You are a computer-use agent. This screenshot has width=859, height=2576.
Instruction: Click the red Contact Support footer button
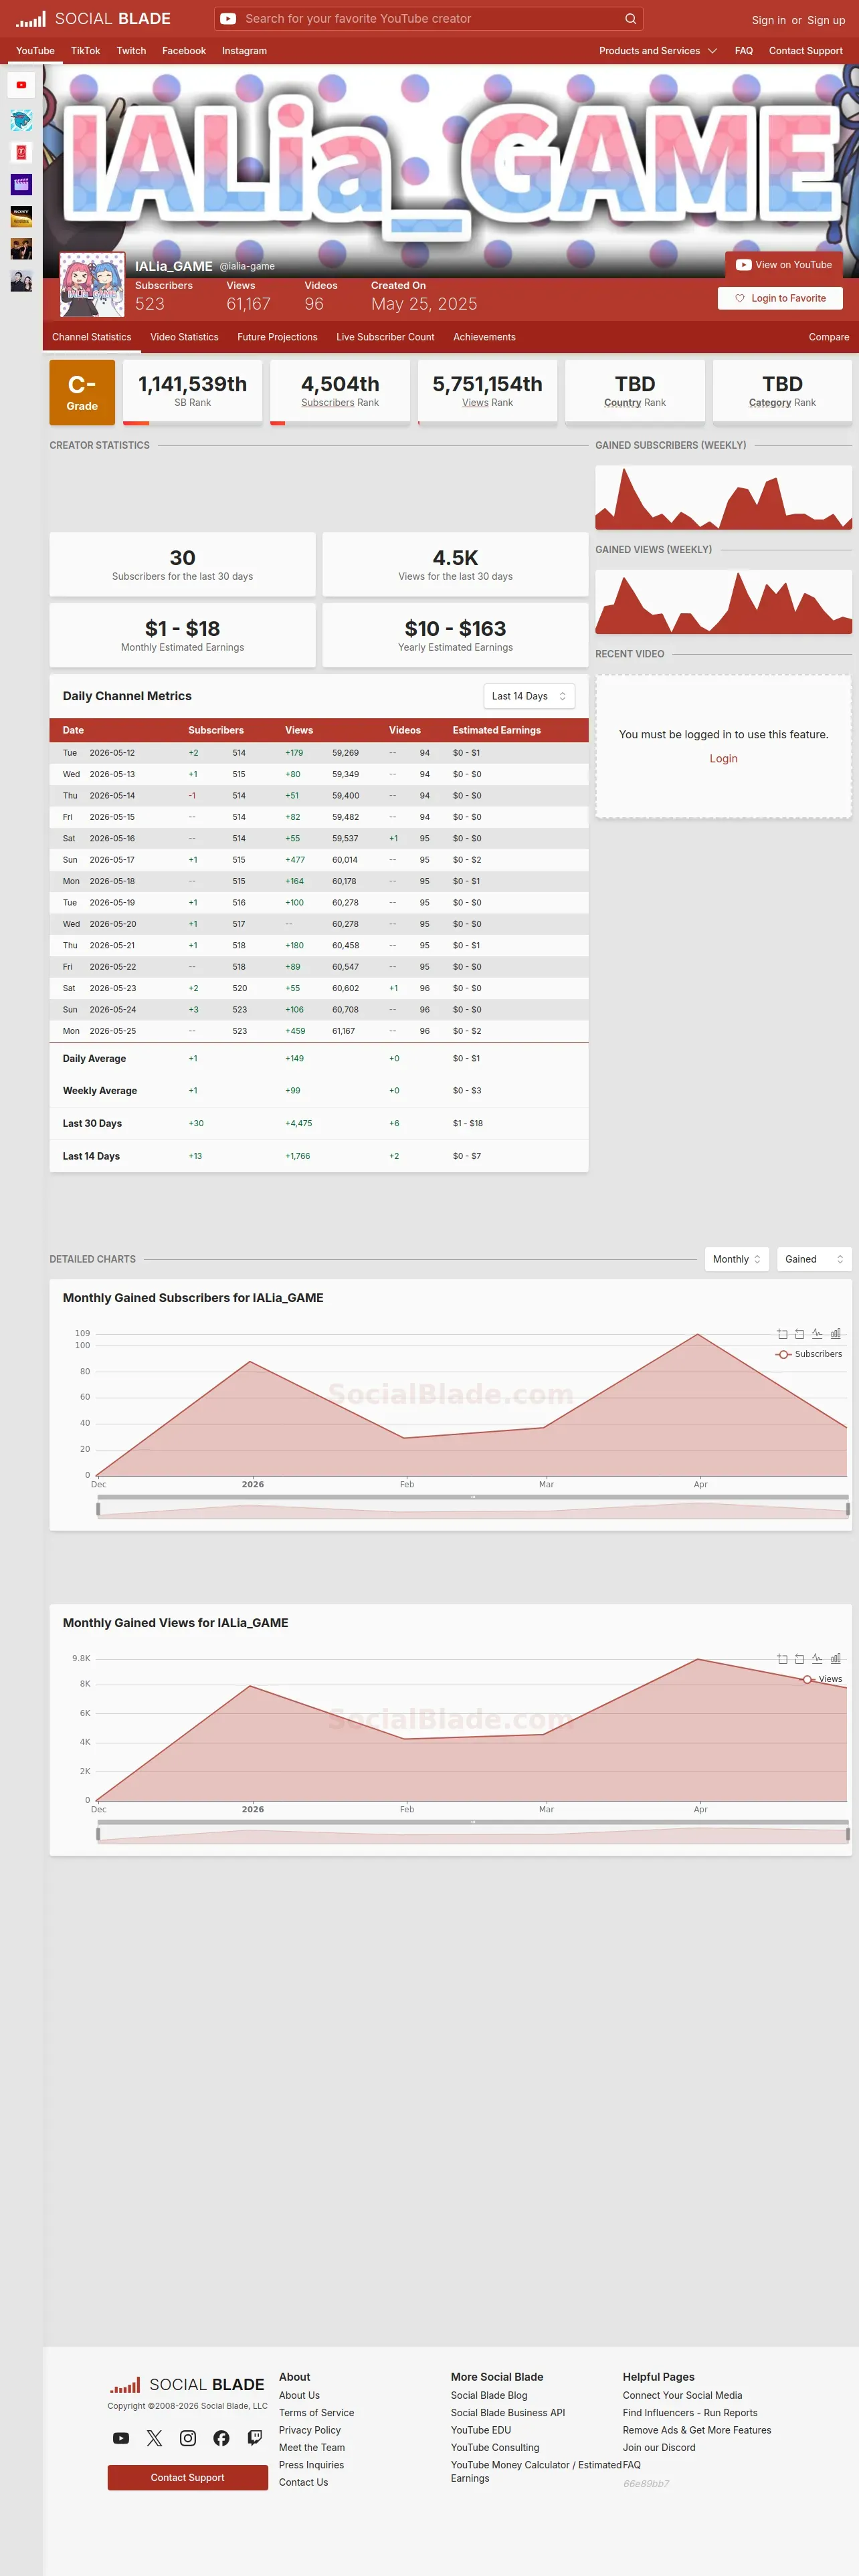[188, 2478]
